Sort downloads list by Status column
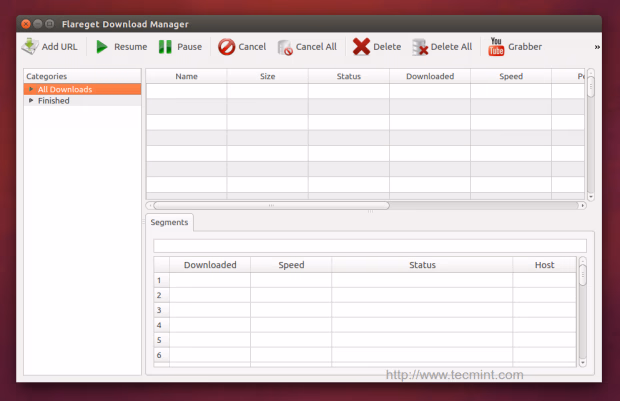The image size is (620, 401). point(349,76)
